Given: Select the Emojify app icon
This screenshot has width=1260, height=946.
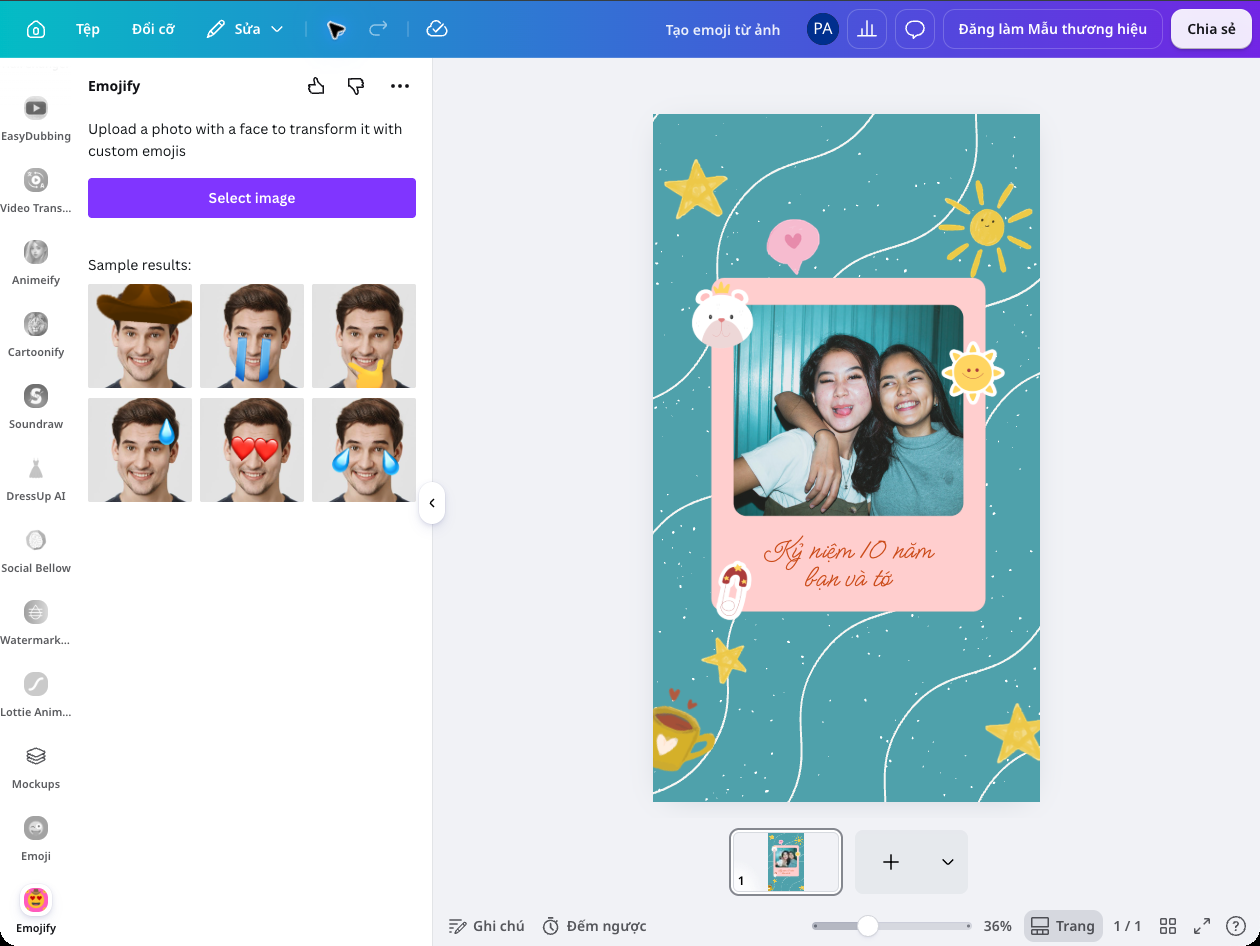Looking at the screenshot, I should pyautogui.click(x=36, y=900).
